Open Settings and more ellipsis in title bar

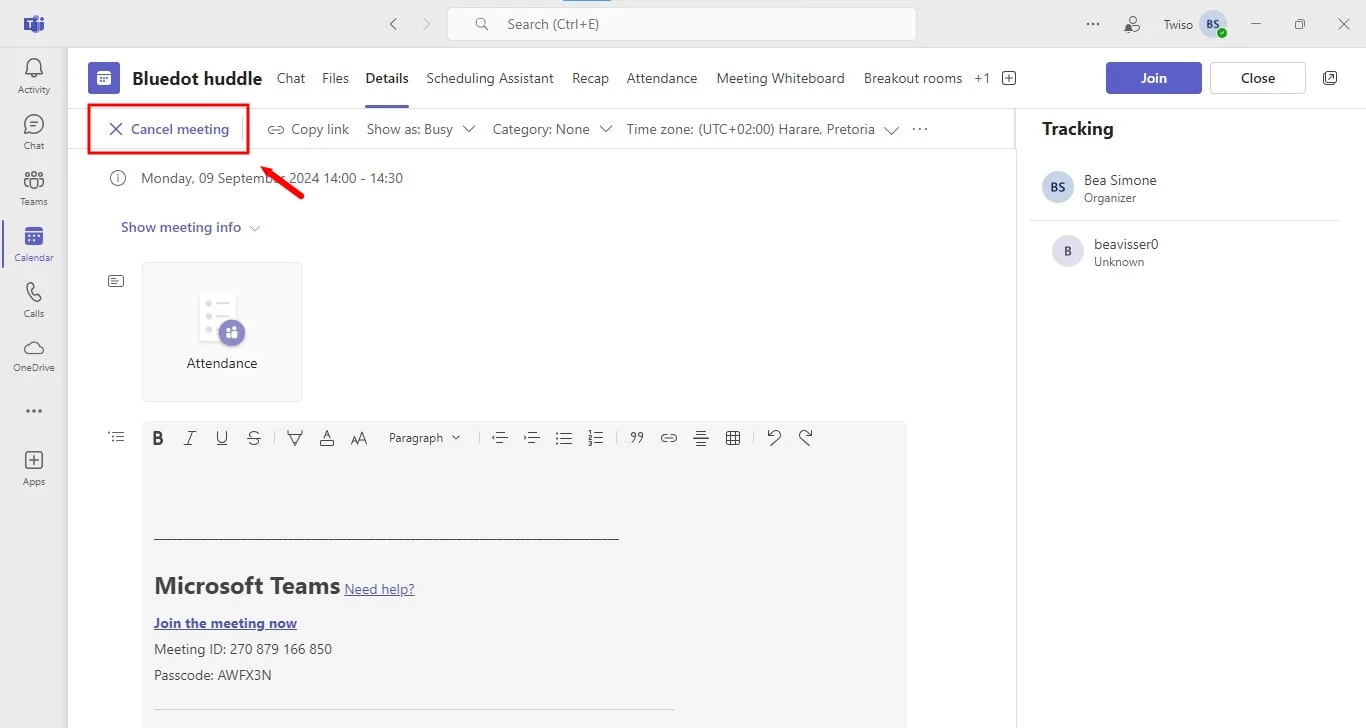click(x=1093, y=24)
